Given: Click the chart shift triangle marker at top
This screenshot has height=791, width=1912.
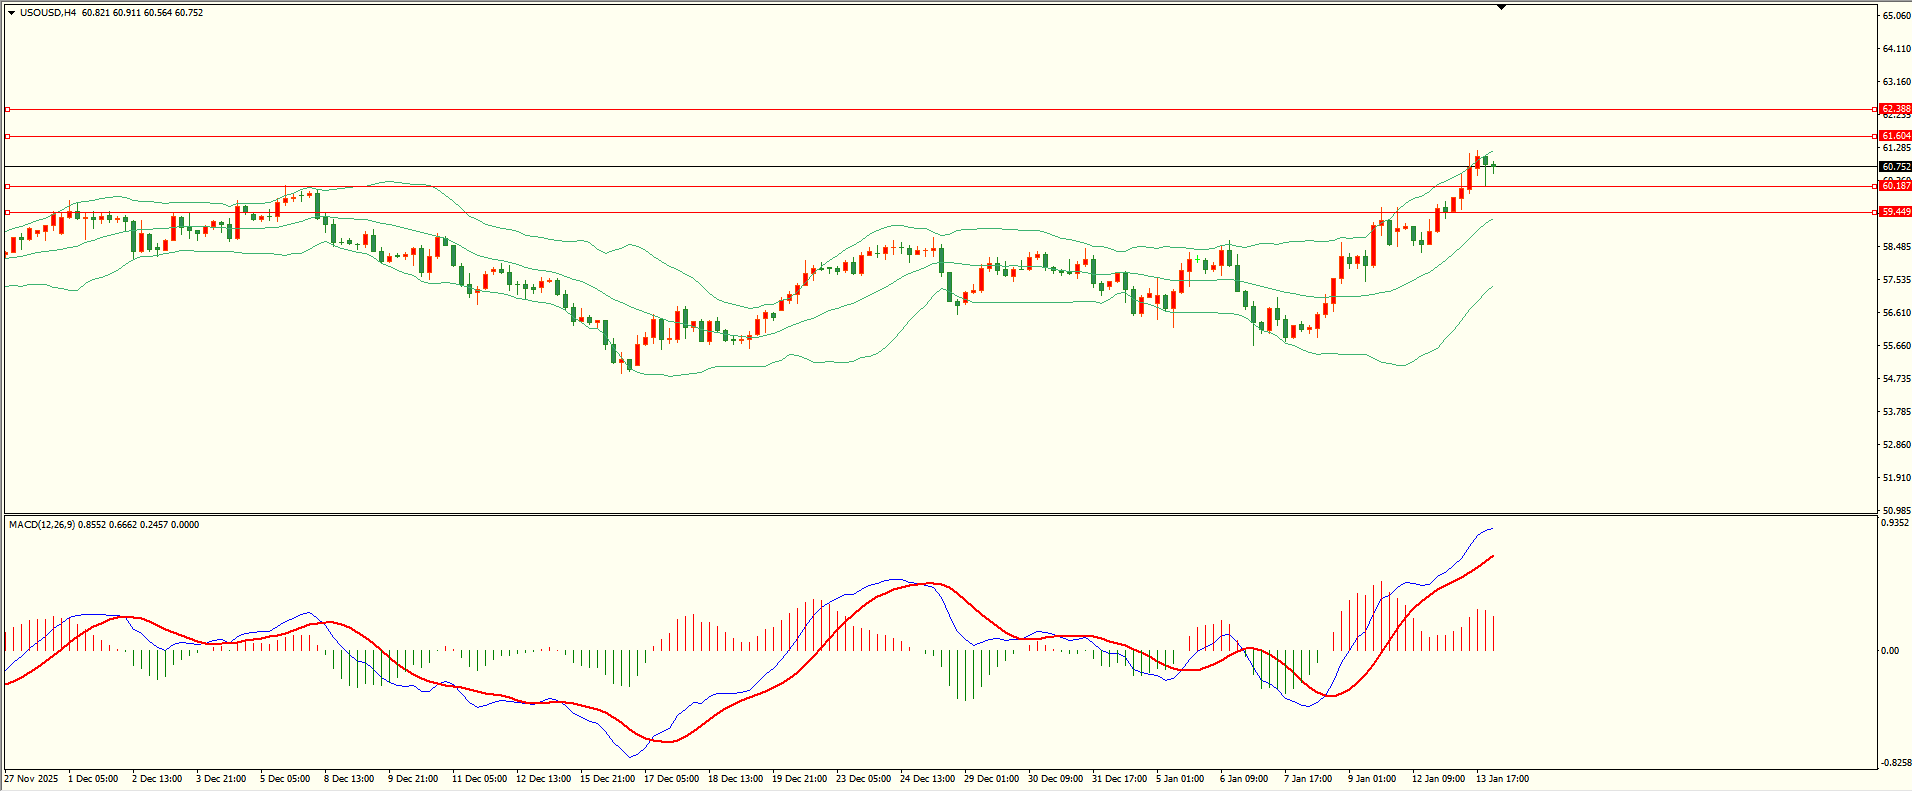Looking at the screenshot, I should pyautogui.click(x=1501, y=8).
